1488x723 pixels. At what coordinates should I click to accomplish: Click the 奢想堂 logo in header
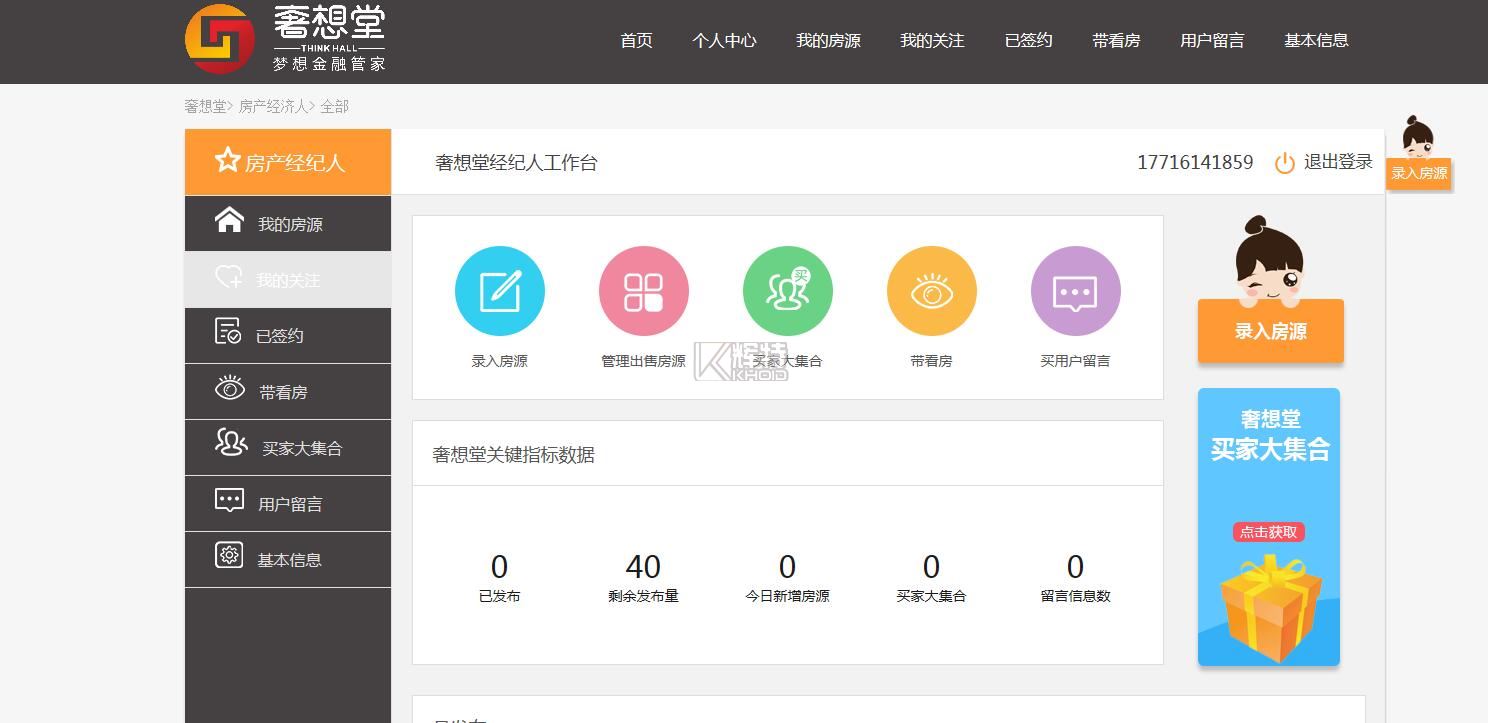(x=220, y=39)
